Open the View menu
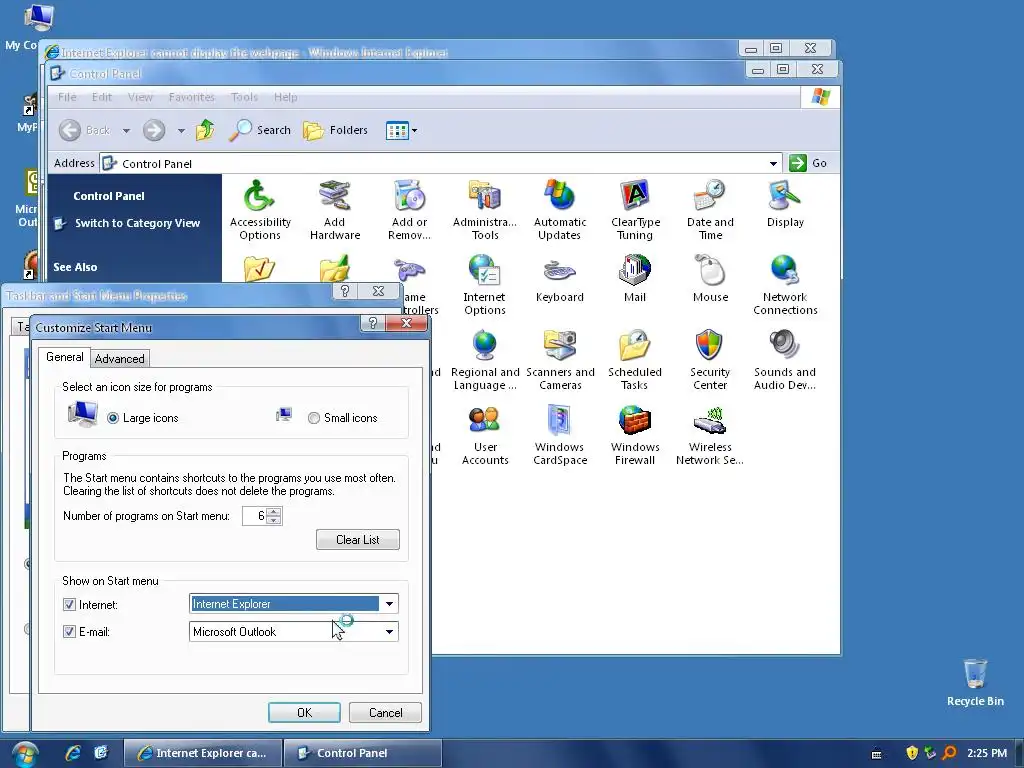This screenshot has width=1024, height=768. click(140, 97)
